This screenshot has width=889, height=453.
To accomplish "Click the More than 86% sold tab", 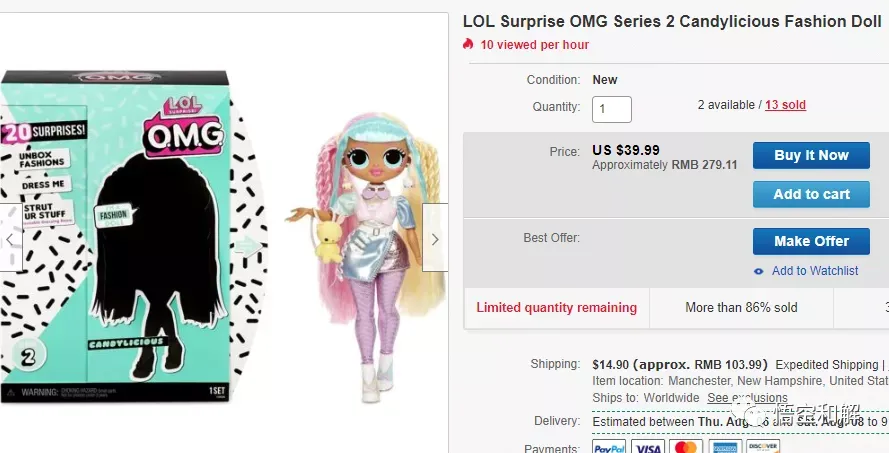I will tap(741, 308).
